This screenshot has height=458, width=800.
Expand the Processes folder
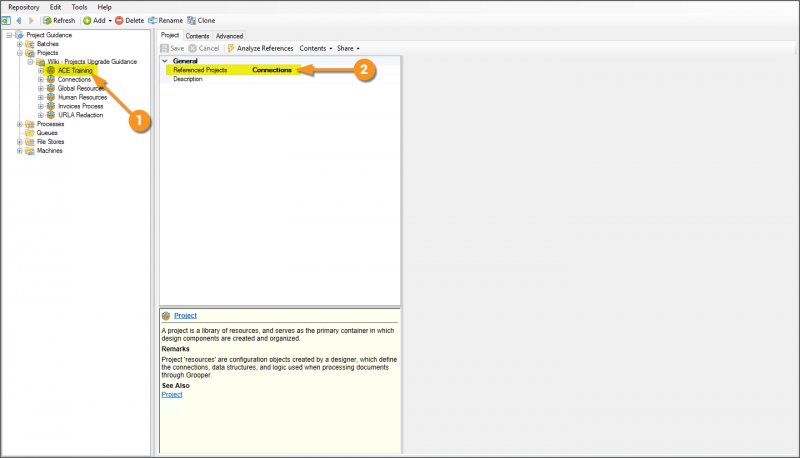(x=19, y=124)
